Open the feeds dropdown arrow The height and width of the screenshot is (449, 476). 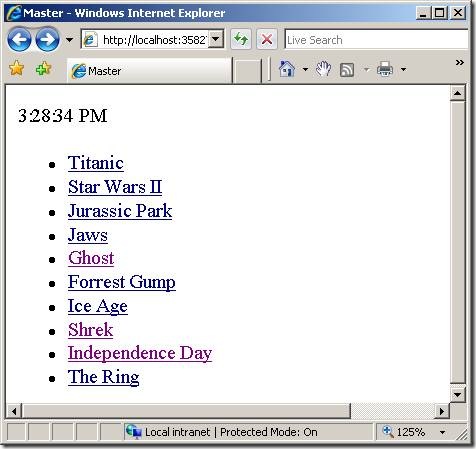pyautogui.click(x=367, y=69)
